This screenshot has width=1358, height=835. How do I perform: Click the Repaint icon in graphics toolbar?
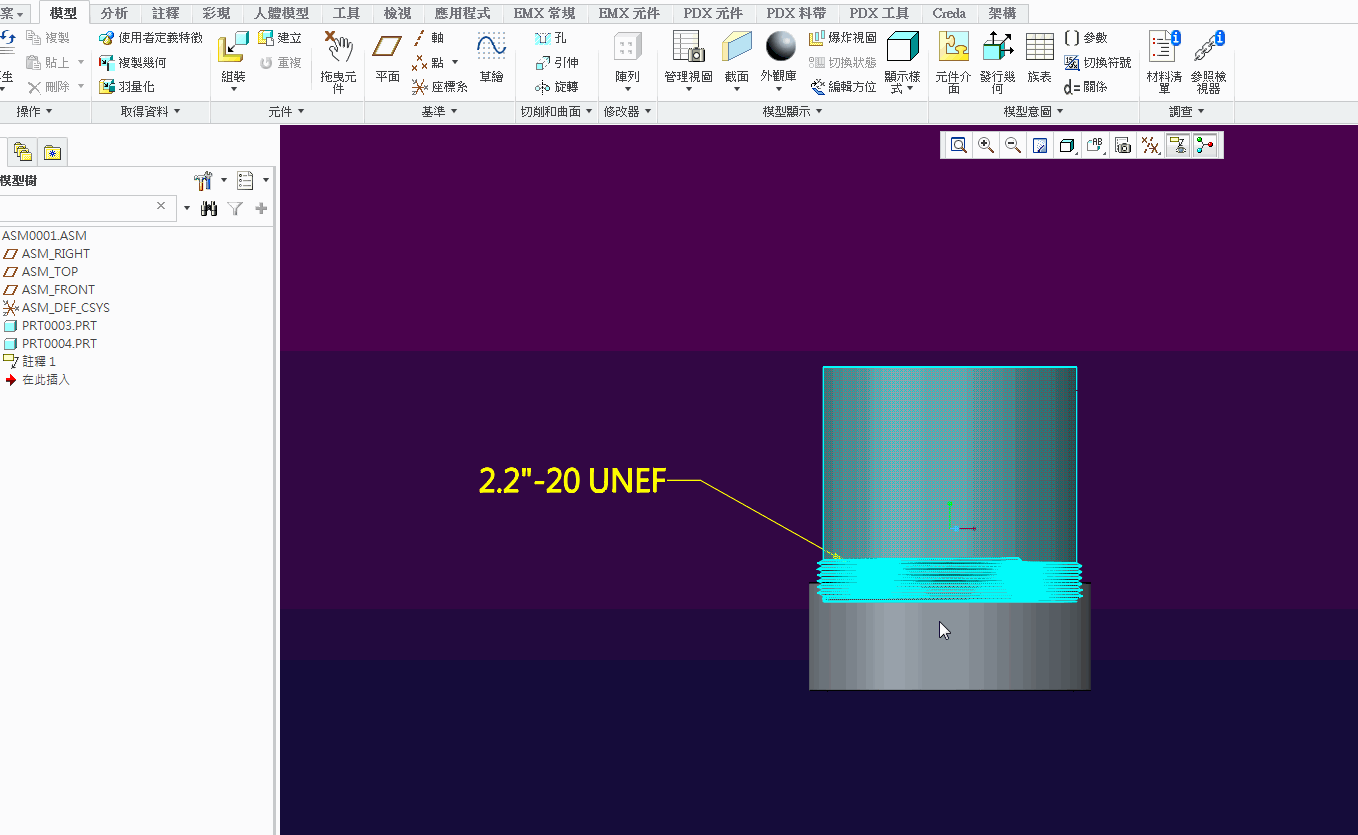pyautogui.click(x=1040, y=146)
